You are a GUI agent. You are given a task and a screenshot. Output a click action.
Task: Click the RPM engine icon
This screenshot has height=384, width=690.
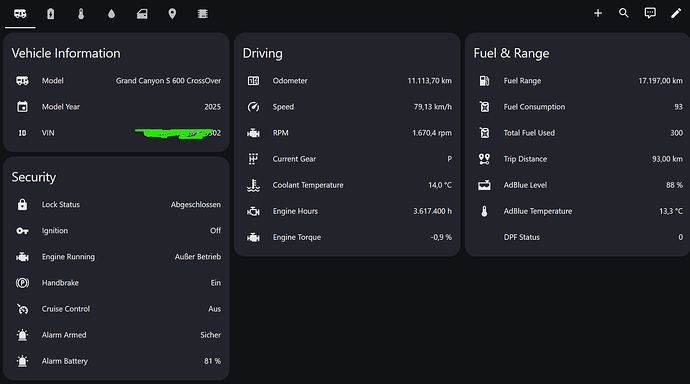pos(253,133)
